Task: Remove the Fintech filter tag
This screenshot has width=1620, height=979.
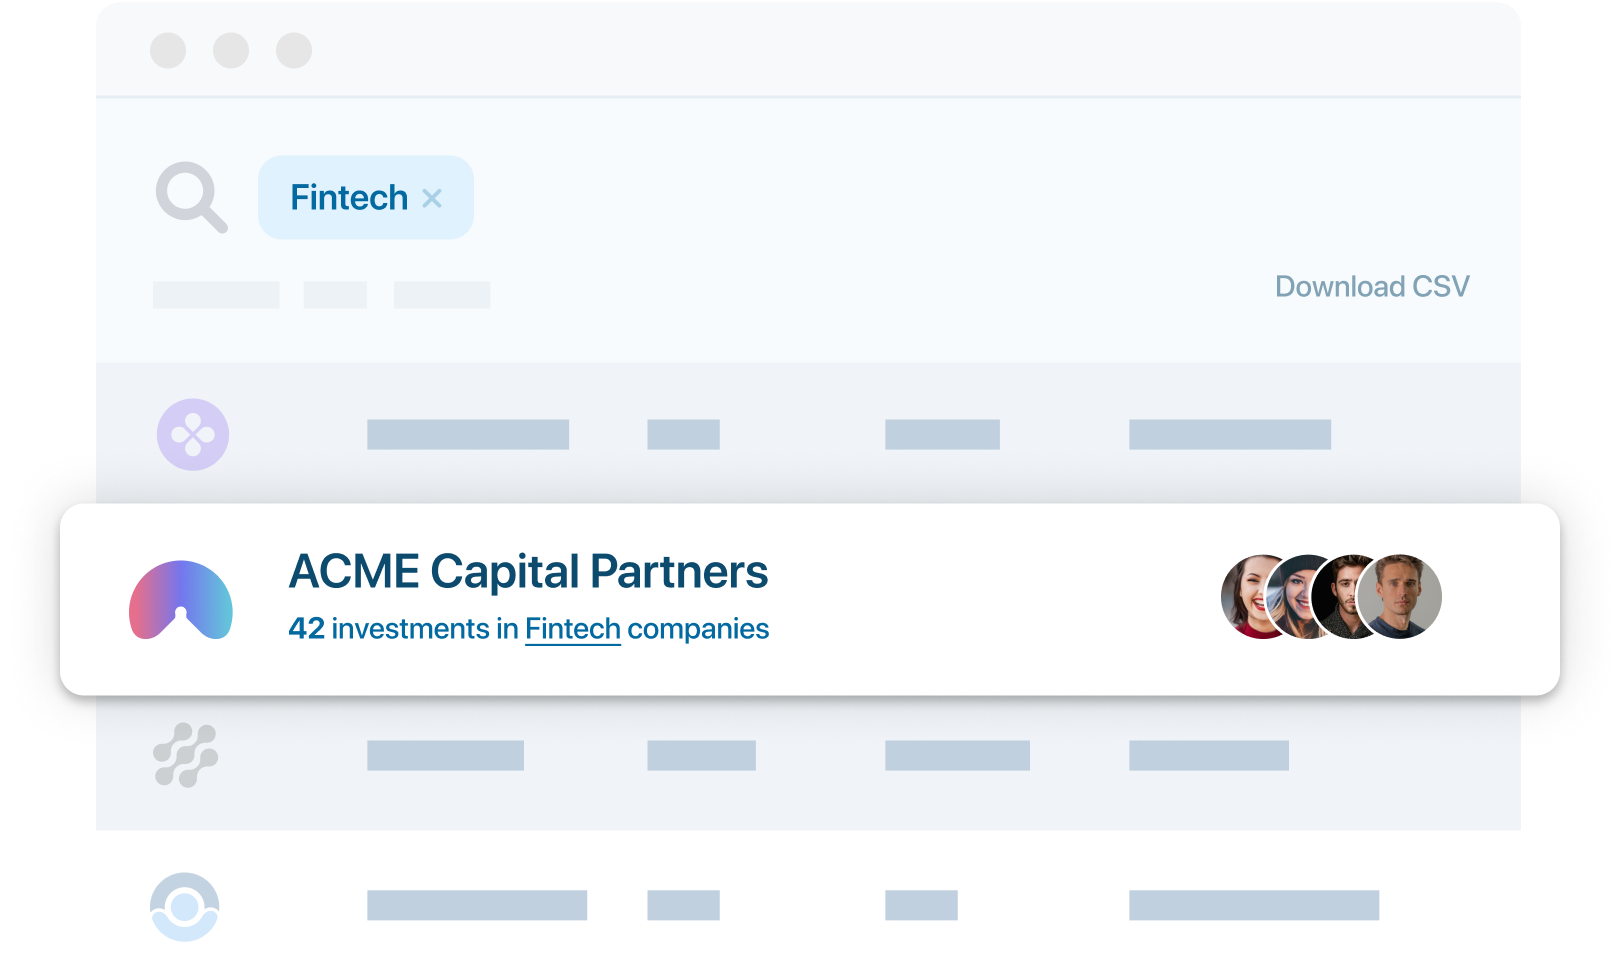Action: pos(432,198)
